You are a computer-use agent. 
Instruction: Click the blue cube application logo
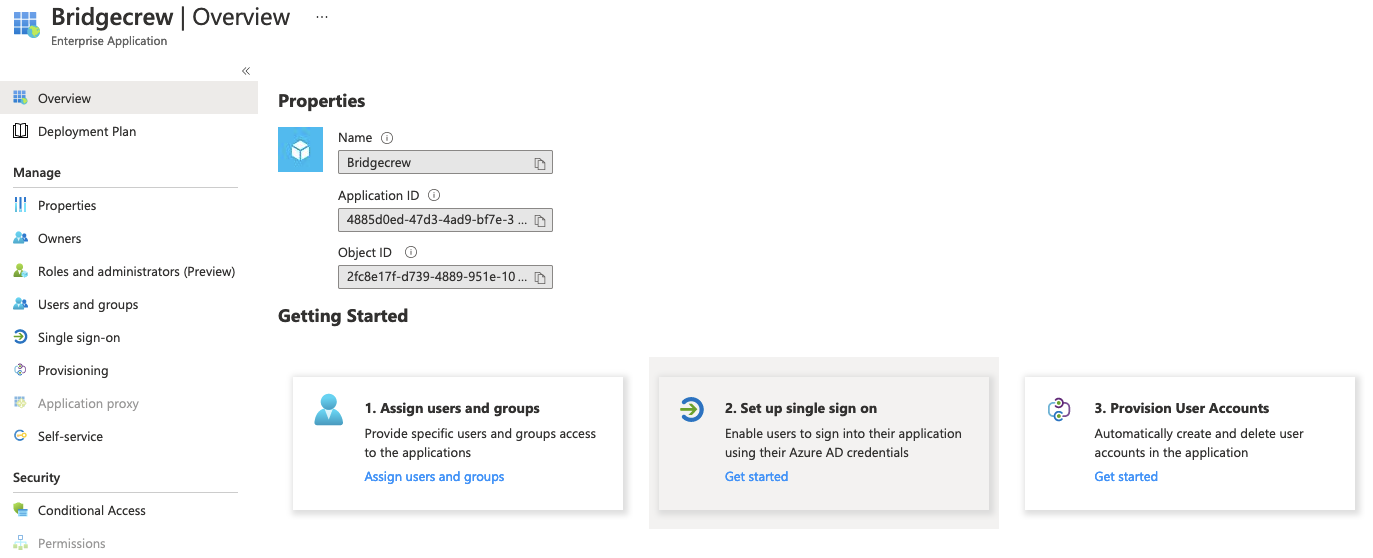tap(300, 150)
